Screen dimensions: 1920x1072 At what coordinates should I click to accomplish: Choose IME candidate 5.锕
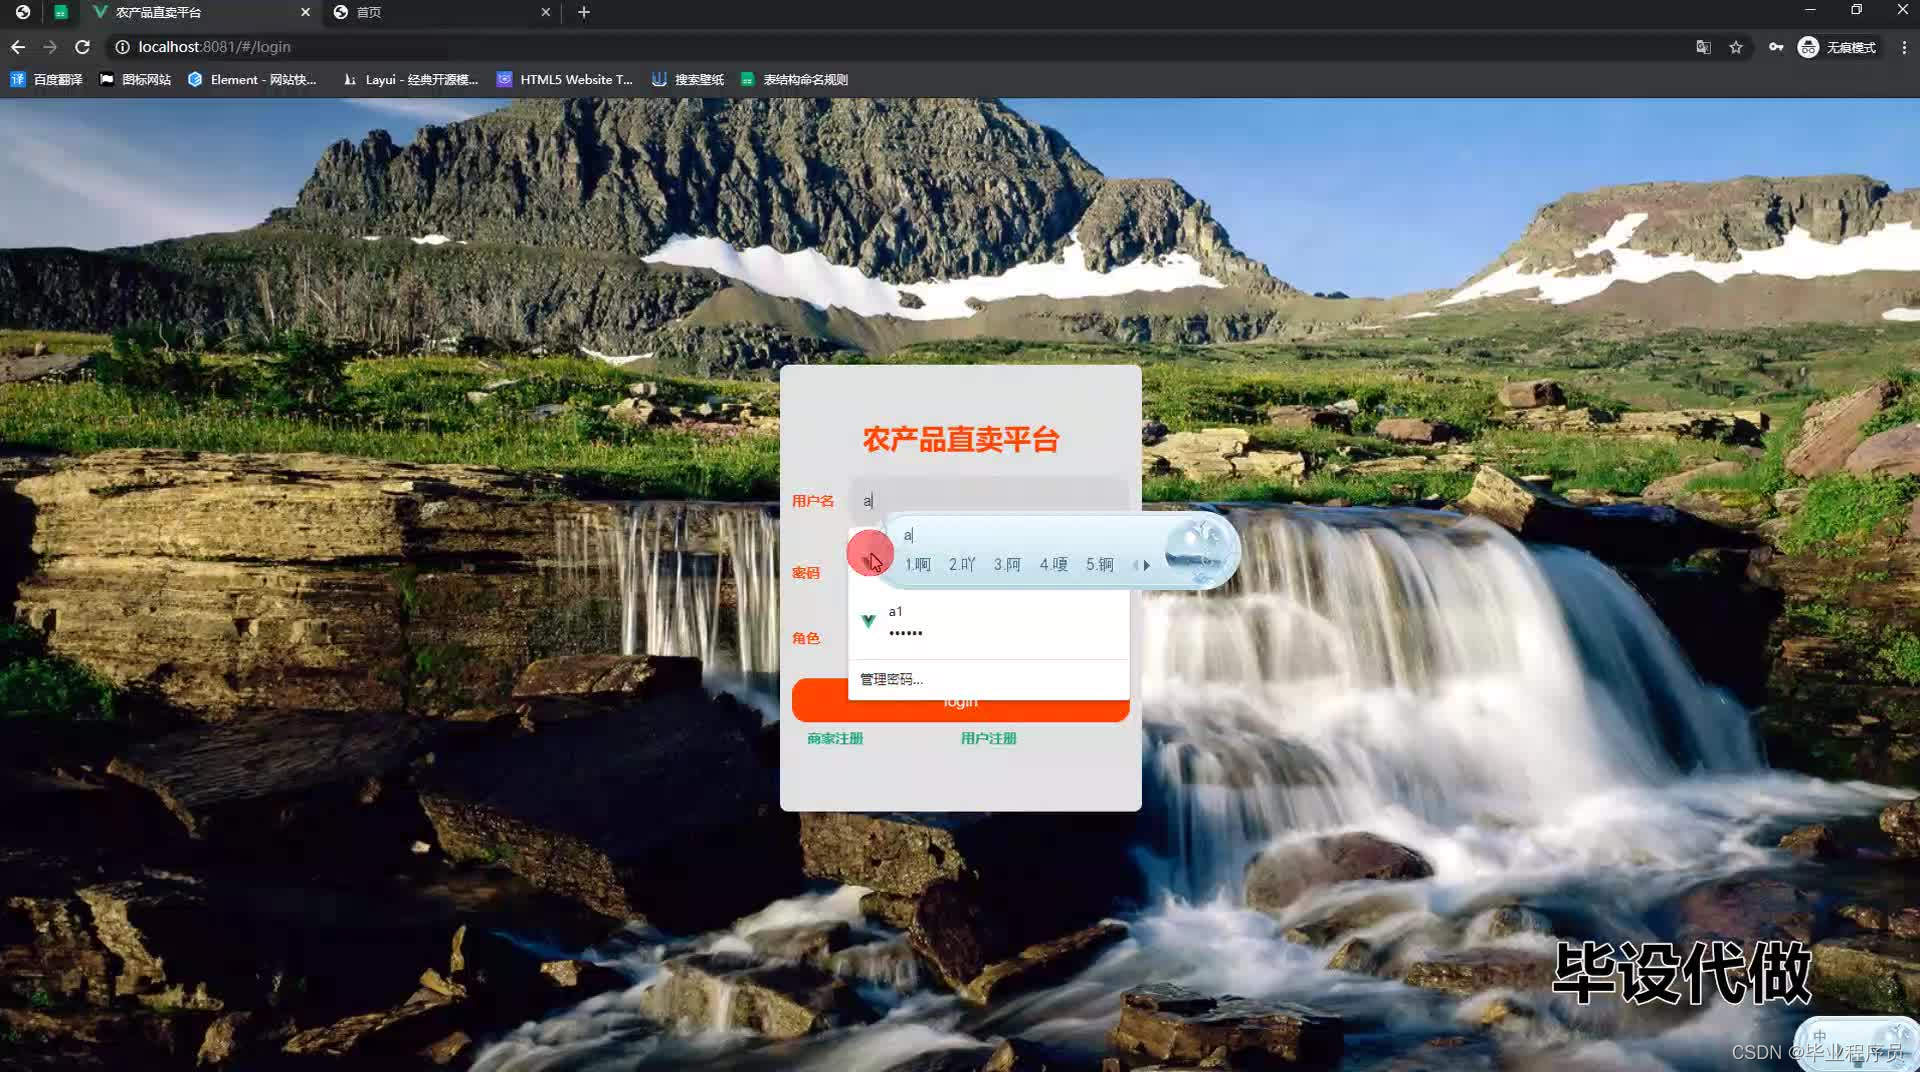click(1099, 565)
